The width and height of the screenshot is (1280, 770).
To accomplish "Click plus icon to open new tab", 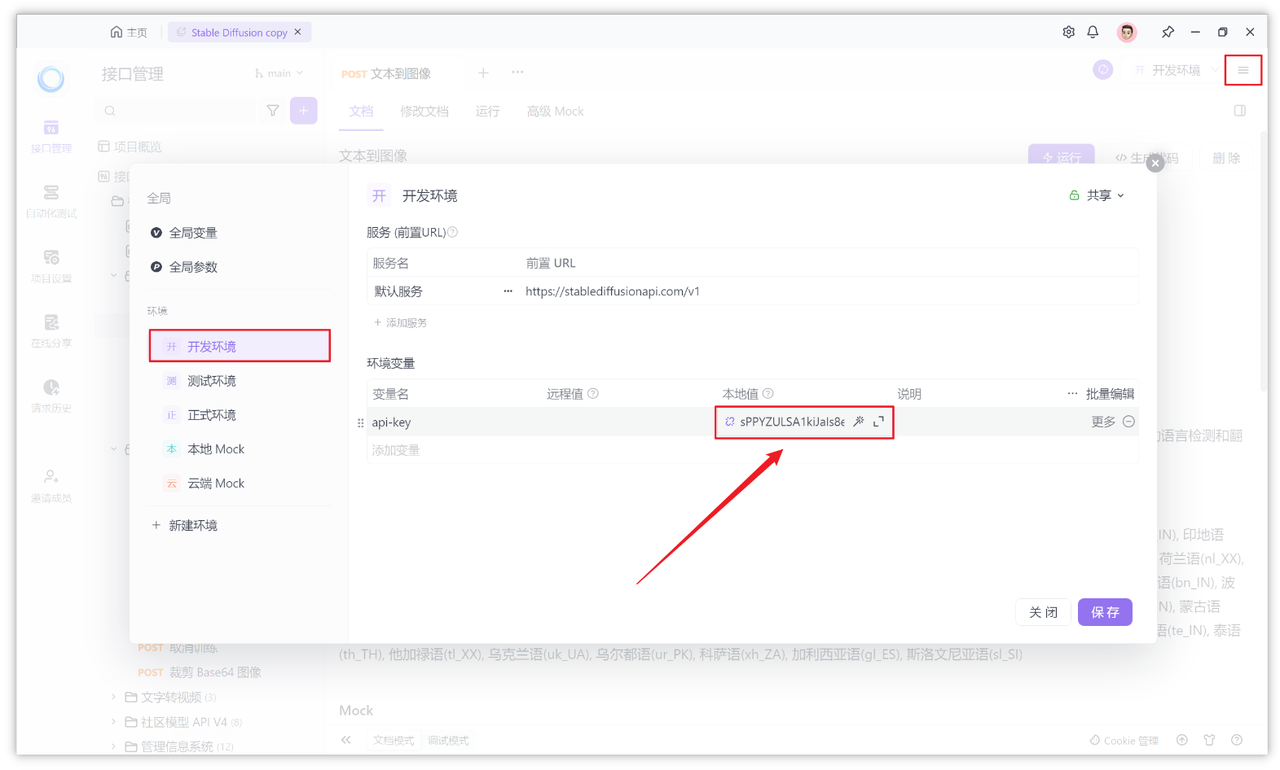I will point(483,72).
